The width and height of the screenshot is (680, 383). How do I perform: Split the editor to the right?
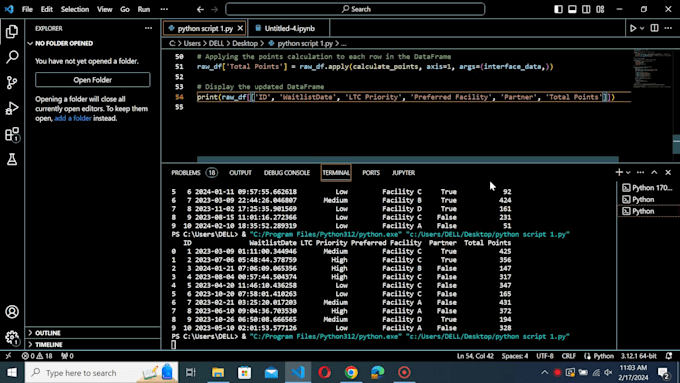(654, 28)
